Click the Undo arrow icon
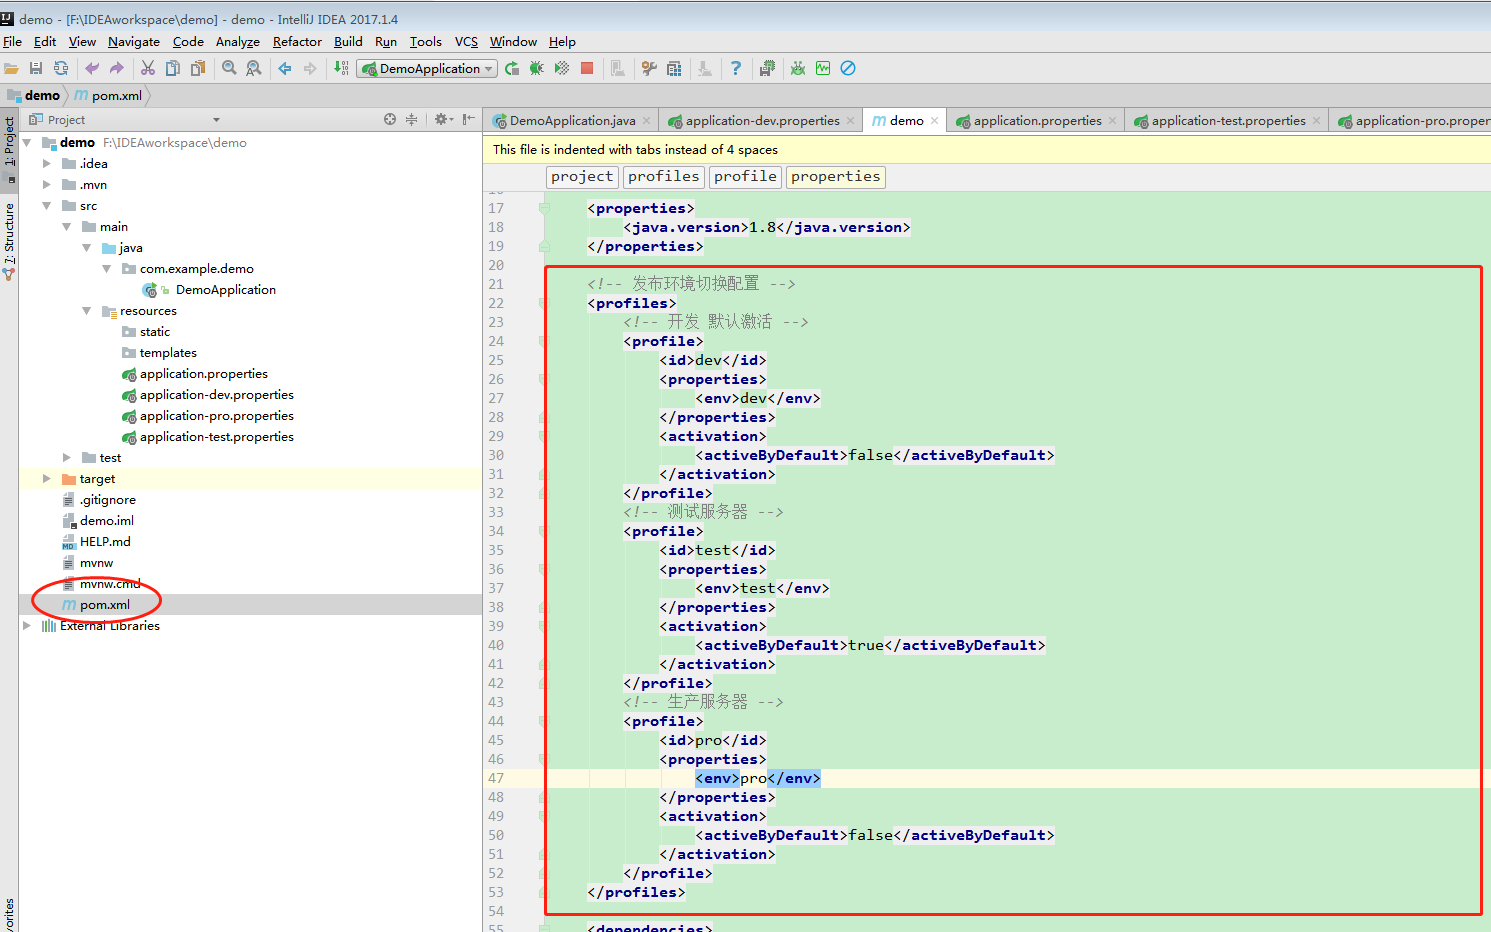Screen dimensions: 1491x932 pos(92,68)
